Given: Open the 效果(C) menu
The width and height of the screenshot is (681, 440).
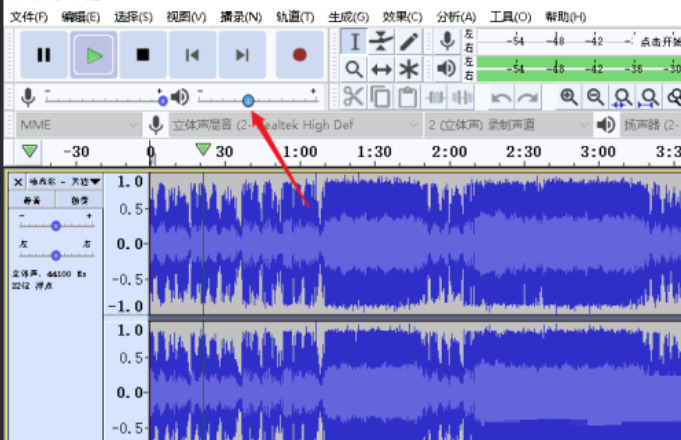Looking at the screenshot, I should click(x=402, y=17).
